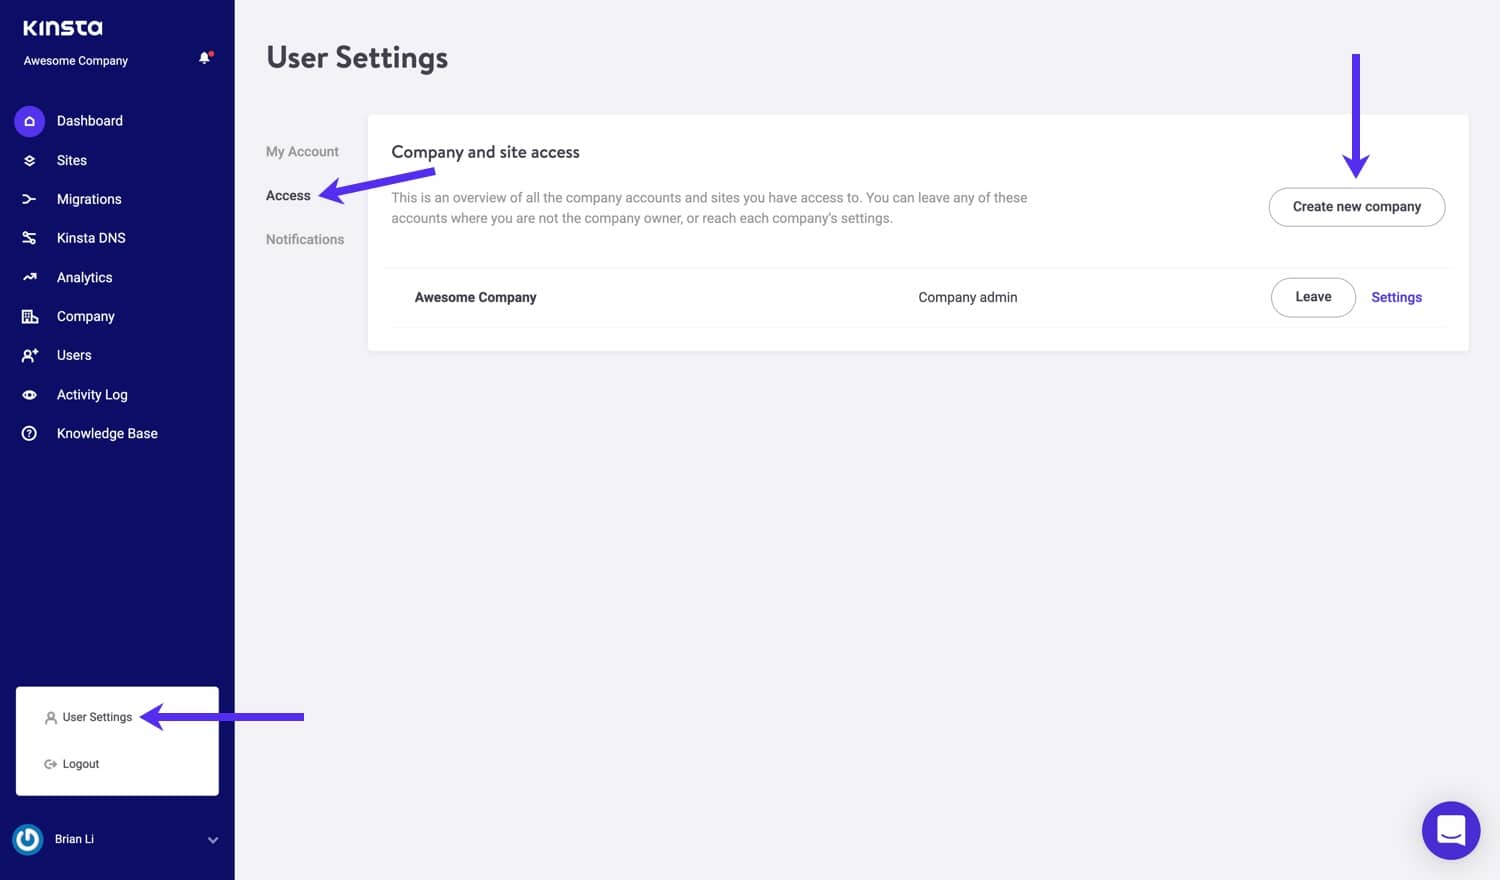Open Analytics via the chart icon
1500x880 pixels.
[x=29, y=277]
